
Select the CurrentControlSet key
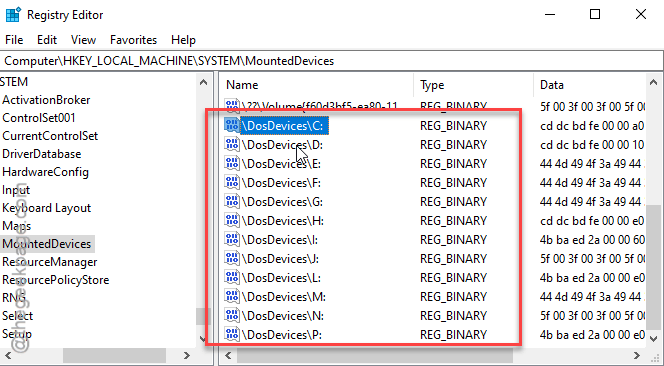click(50, 136)
